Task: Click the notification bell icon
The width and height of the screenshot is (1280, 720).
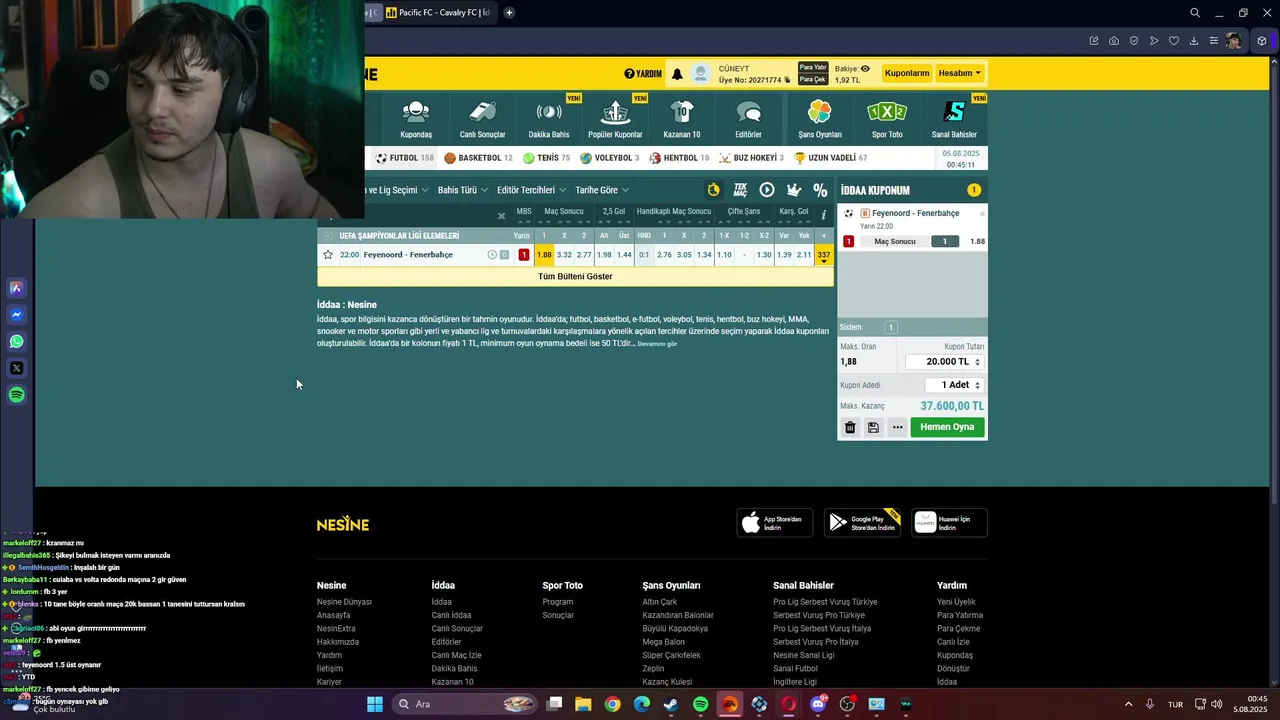Action: [677, 74]
